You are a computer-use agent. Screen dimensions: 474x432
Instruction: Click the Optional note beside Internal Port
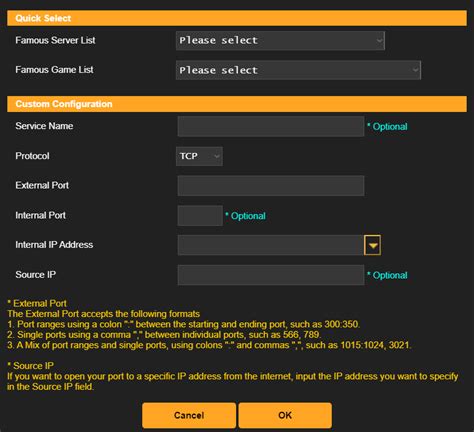(245, 216)
